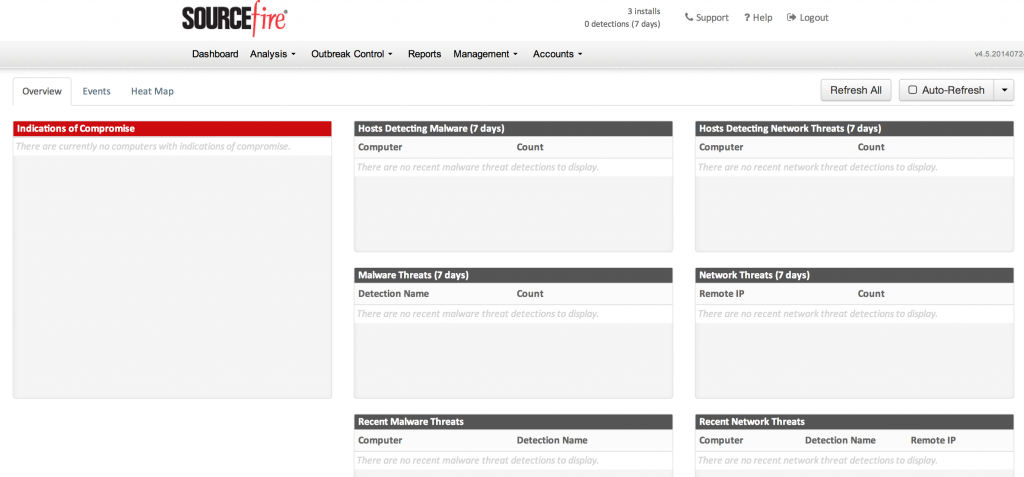Expand the Analysis menu

(x=273, y=54)
